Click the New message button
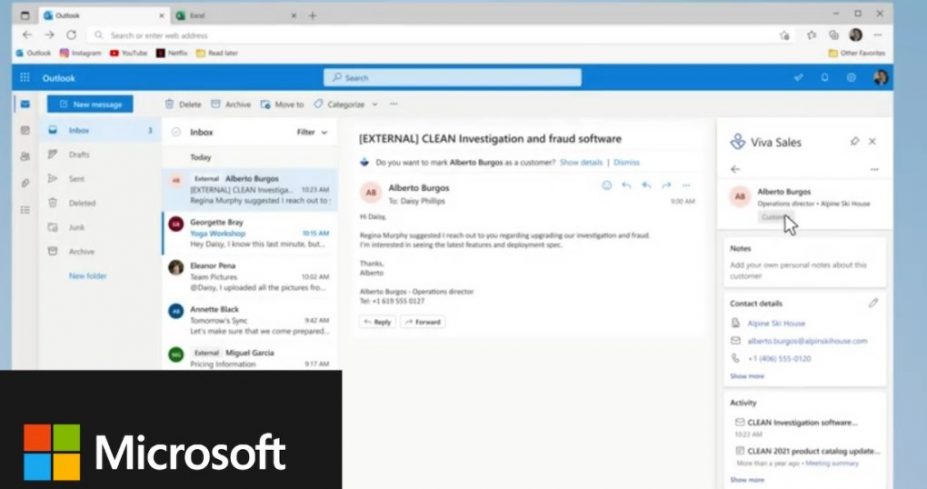 click(90, 104)
